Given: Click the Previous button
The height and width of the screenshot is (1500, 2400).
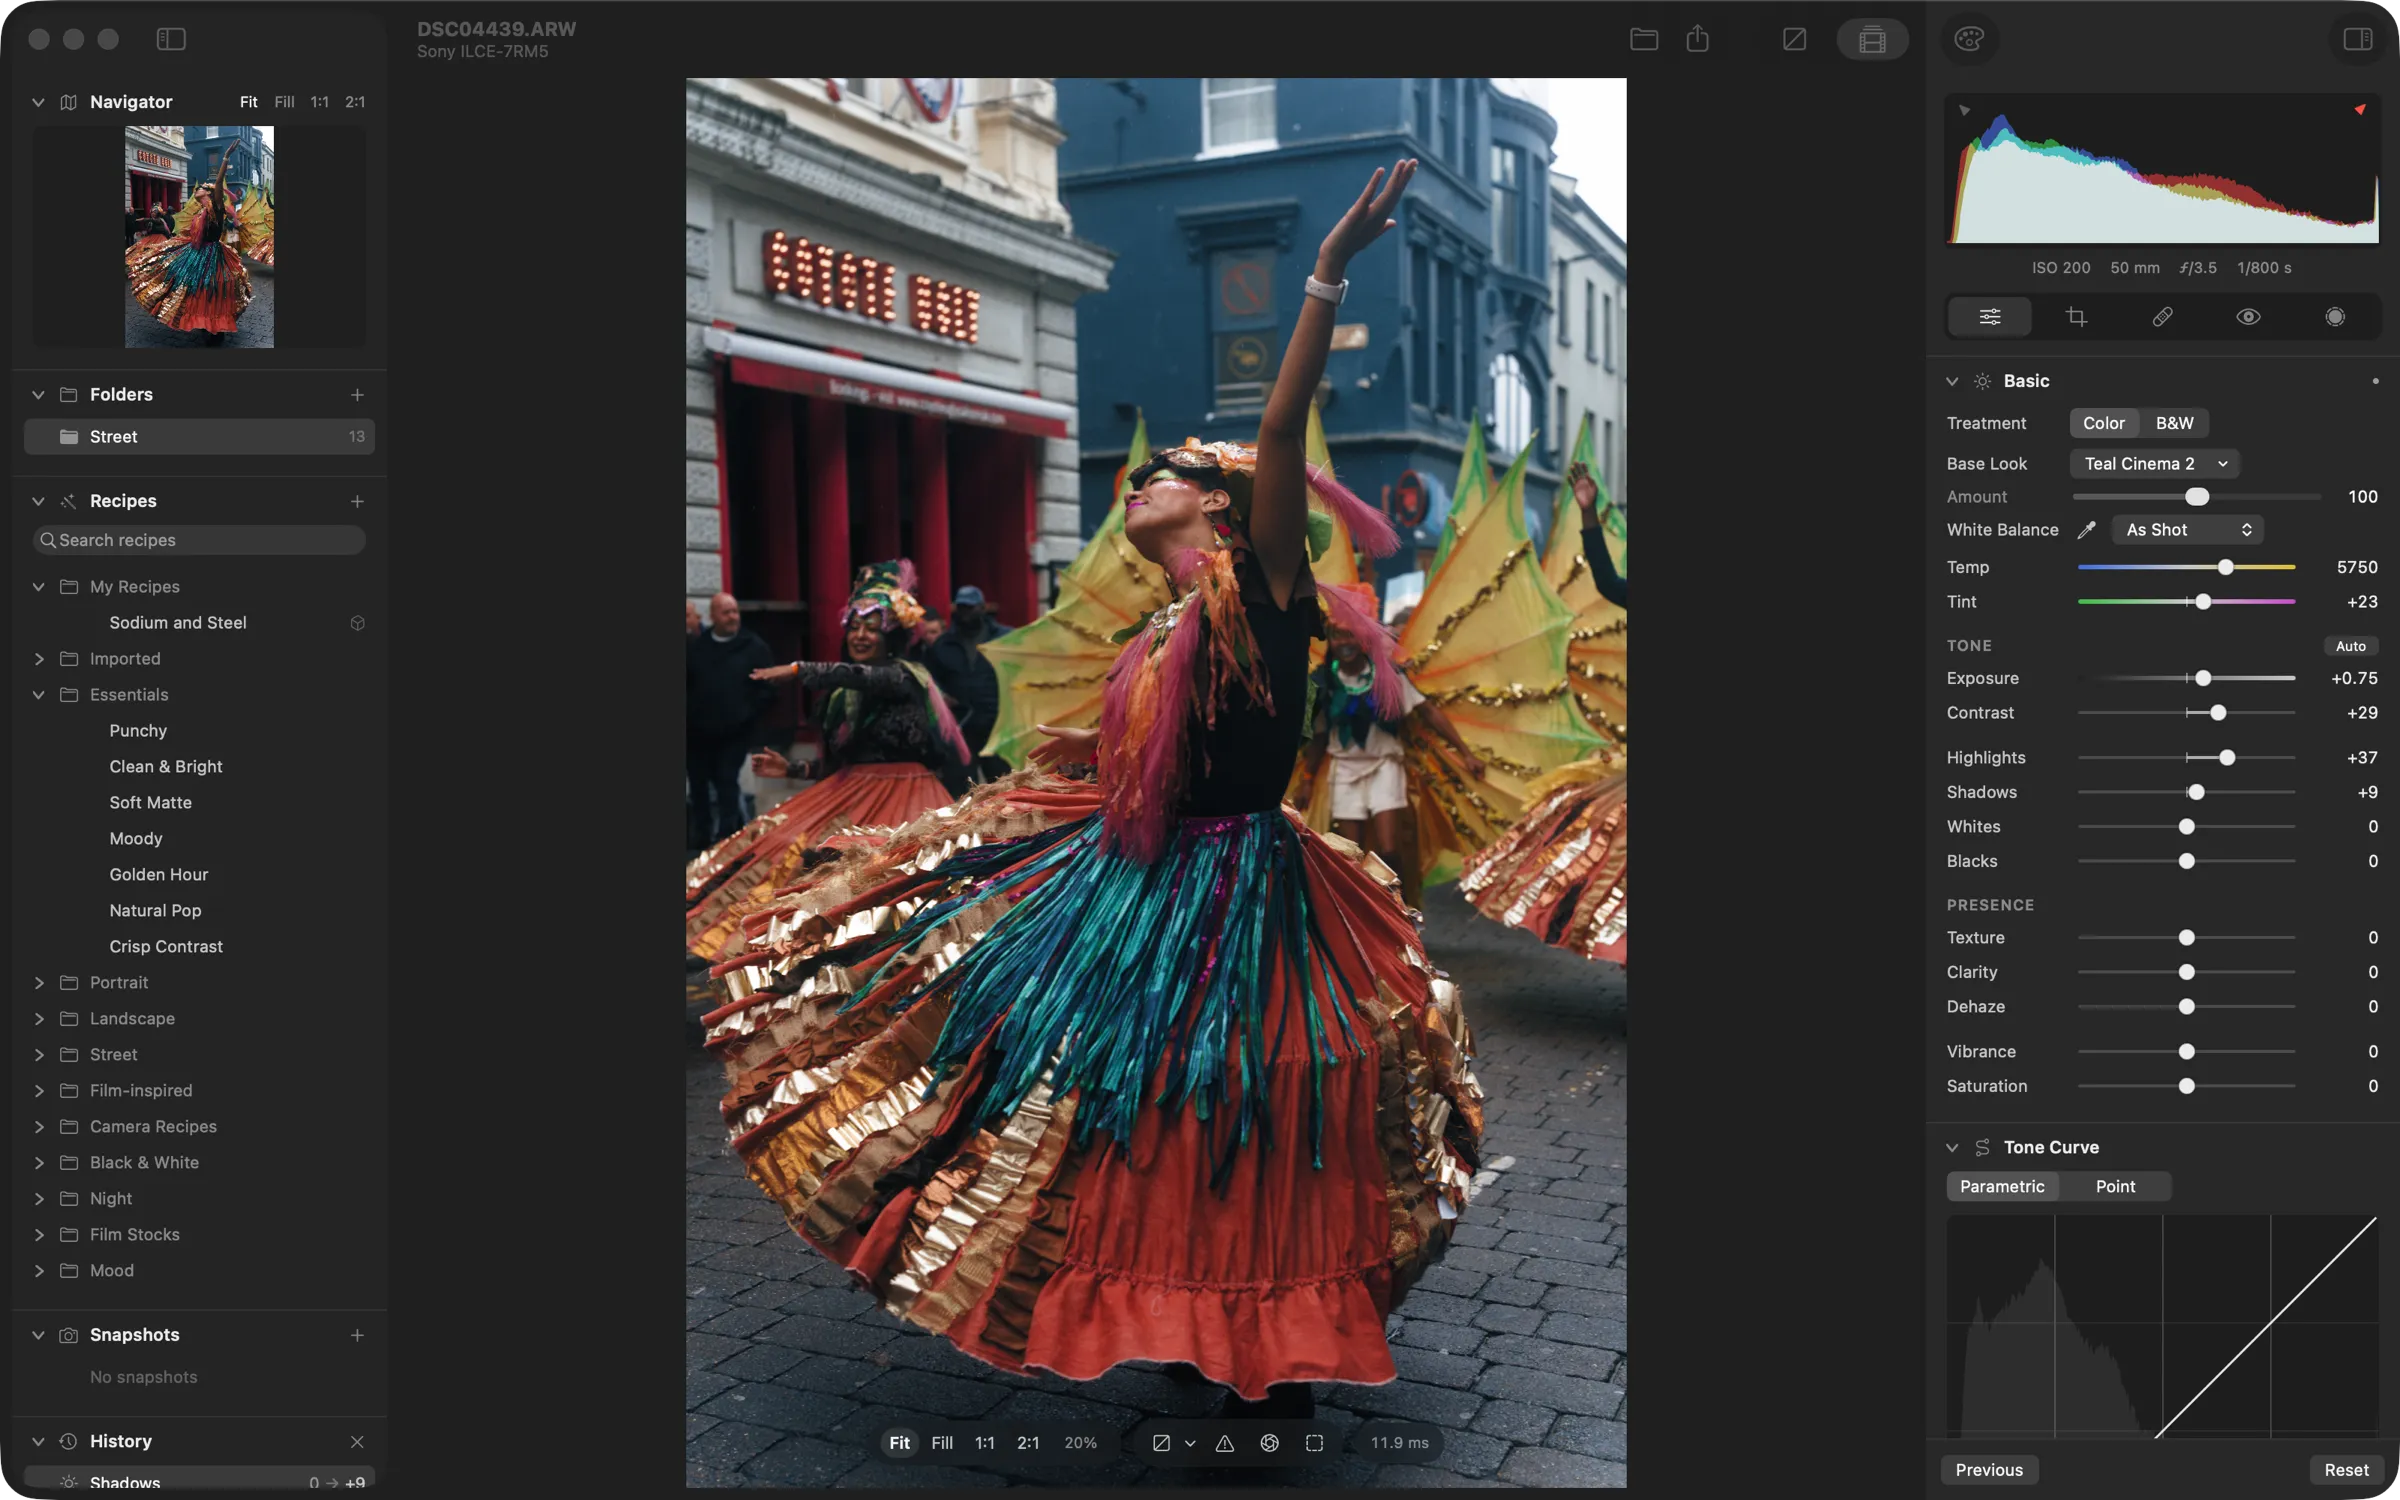Looking at the screenshot, I should point(1989,1470).
